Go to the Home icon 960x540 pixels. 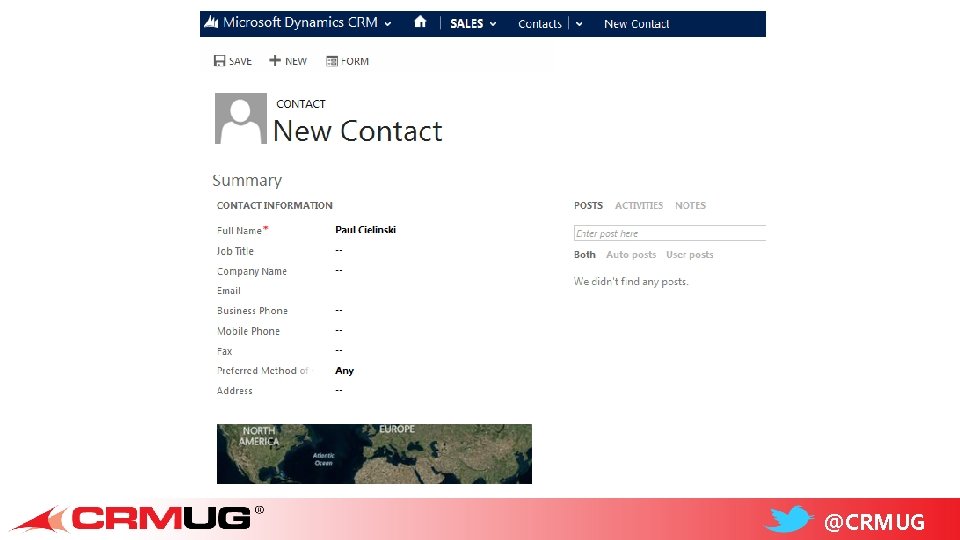(420, 22)
